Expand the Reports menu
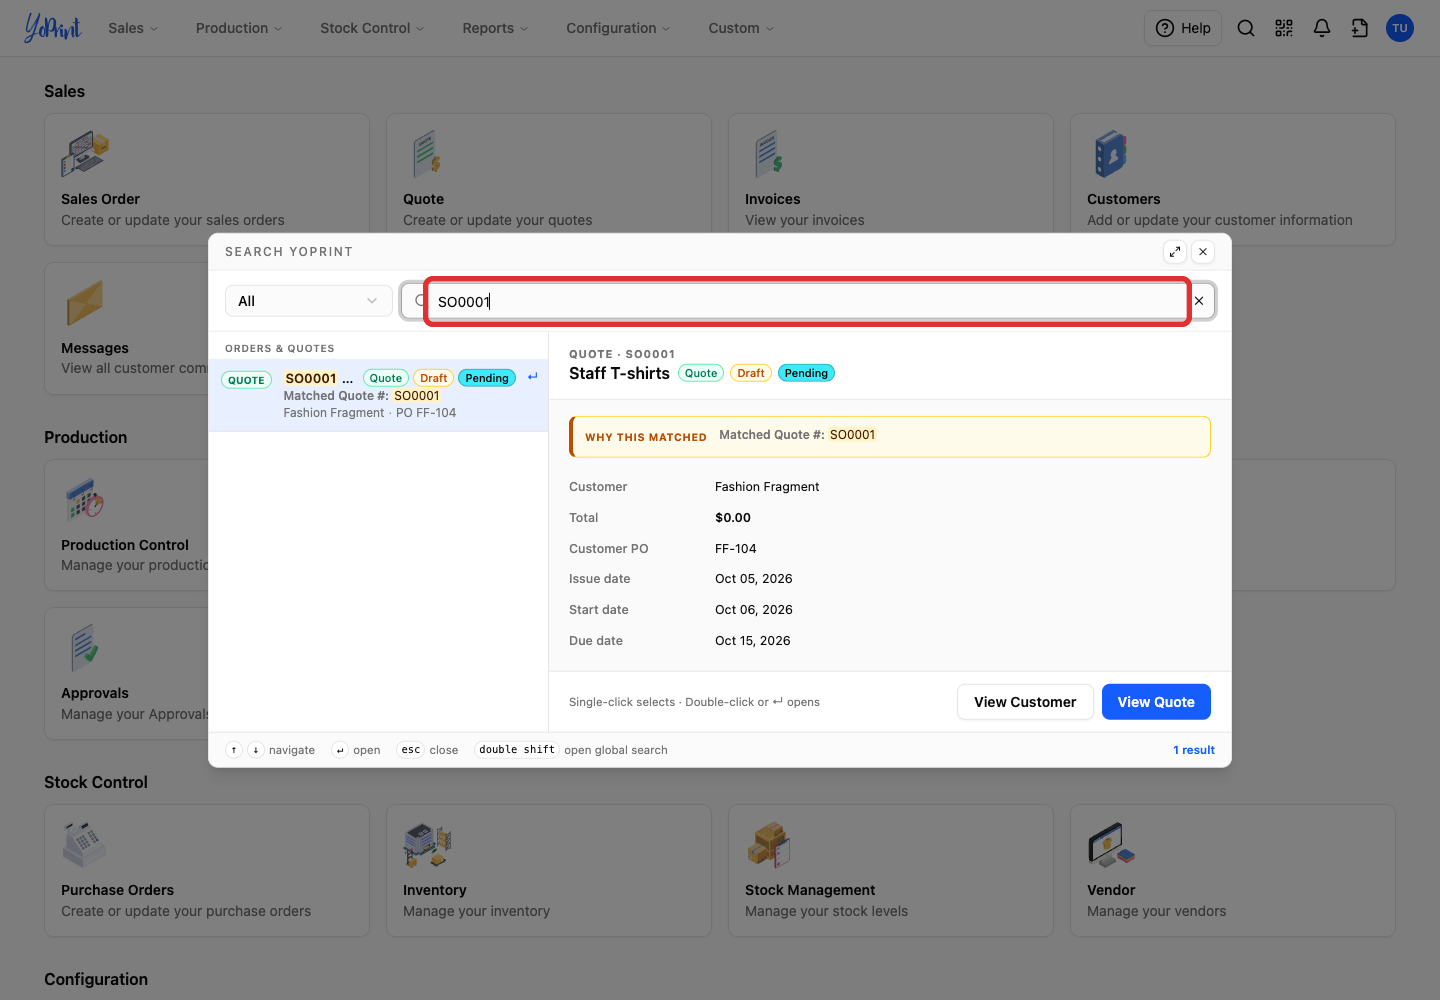The height and width of the screenshot is (1000, 1440). (495, 28)
